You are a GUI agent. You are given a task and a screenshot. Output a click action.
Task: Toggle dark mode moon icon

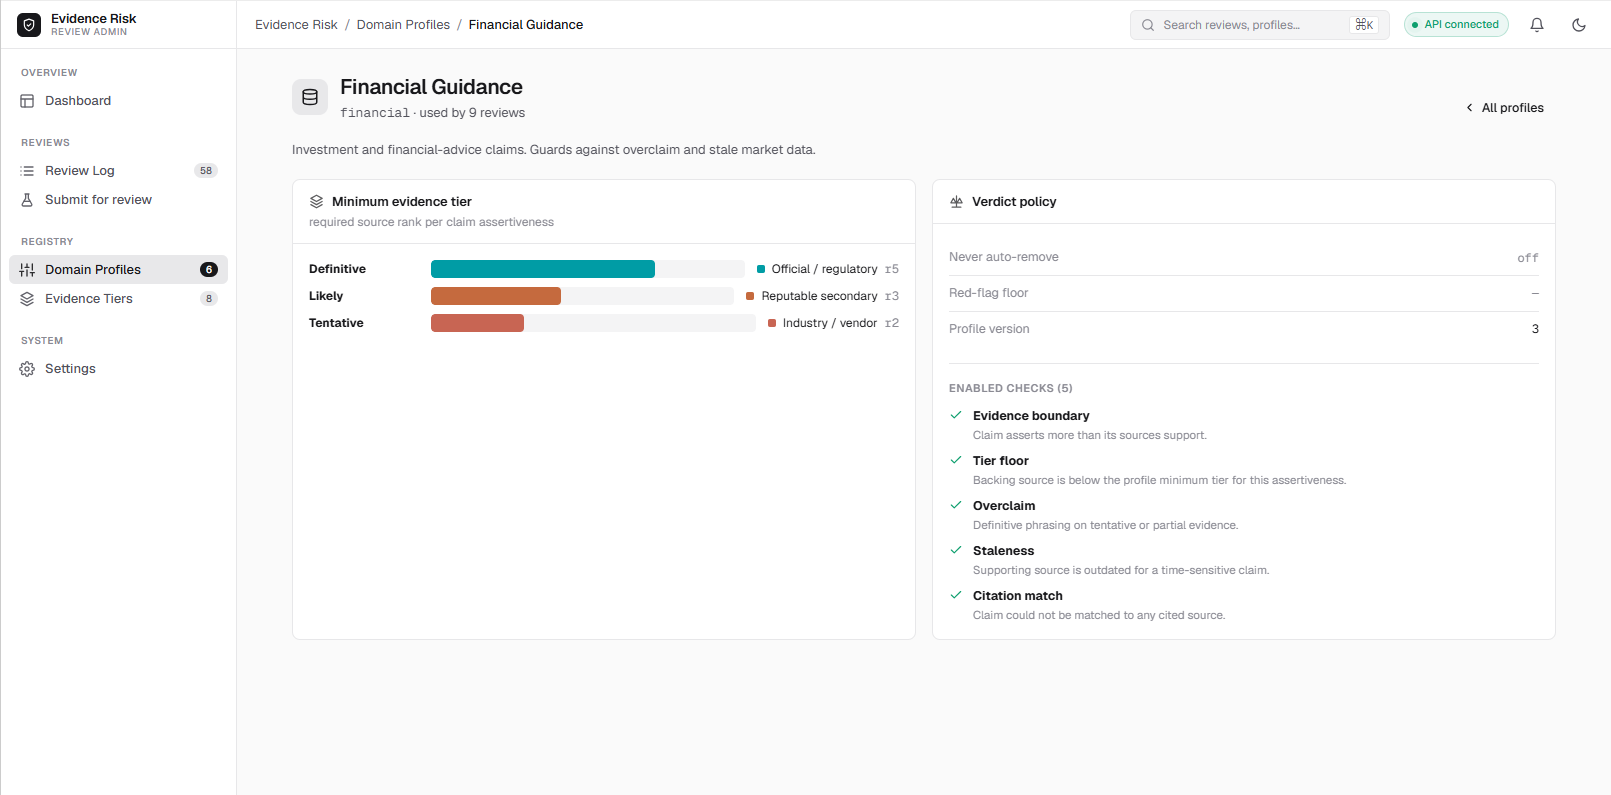coord(1579,25)
